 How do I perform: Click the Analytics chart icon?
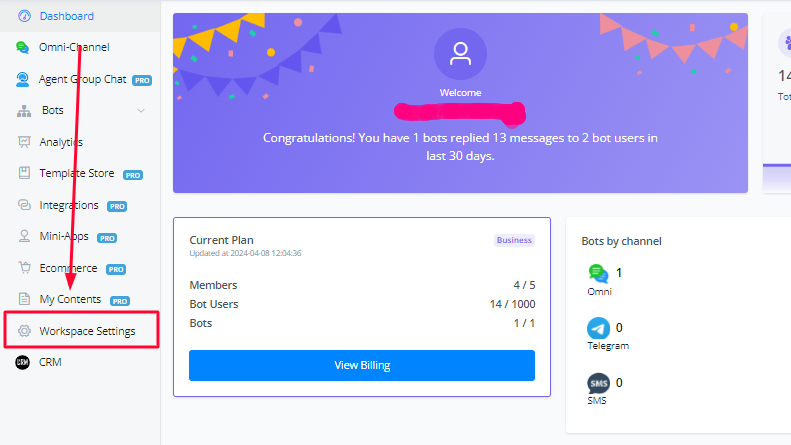[24, 142]
